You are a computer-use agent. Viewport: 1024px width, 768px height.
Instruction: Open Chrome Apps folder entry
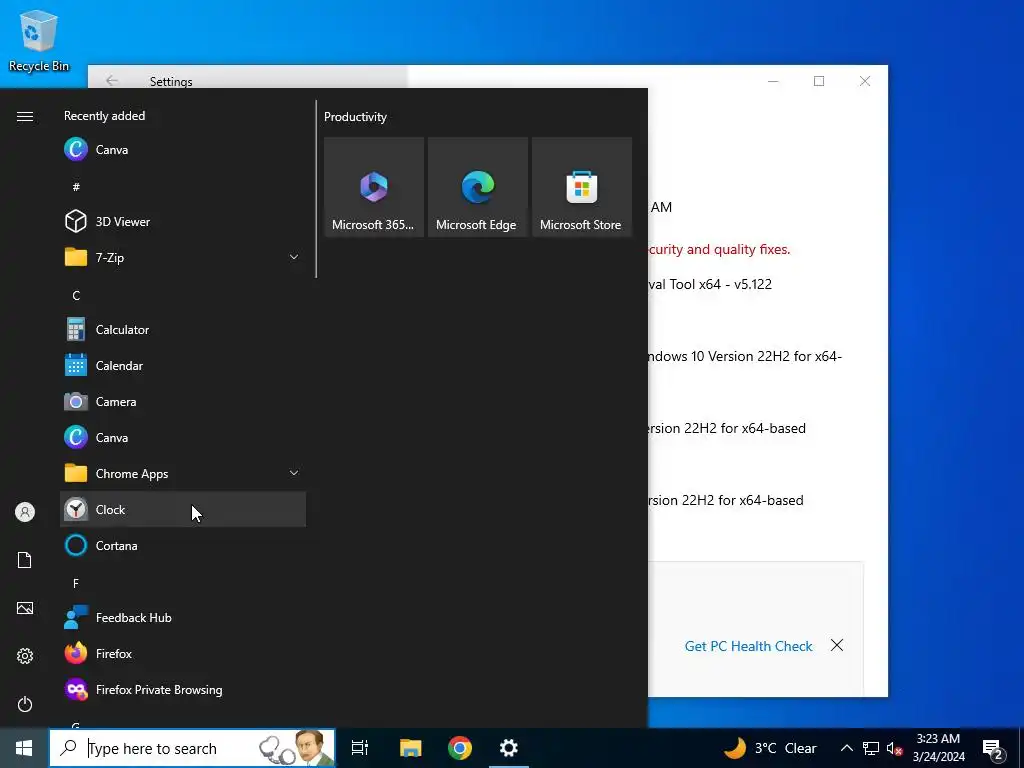[183, 473]
